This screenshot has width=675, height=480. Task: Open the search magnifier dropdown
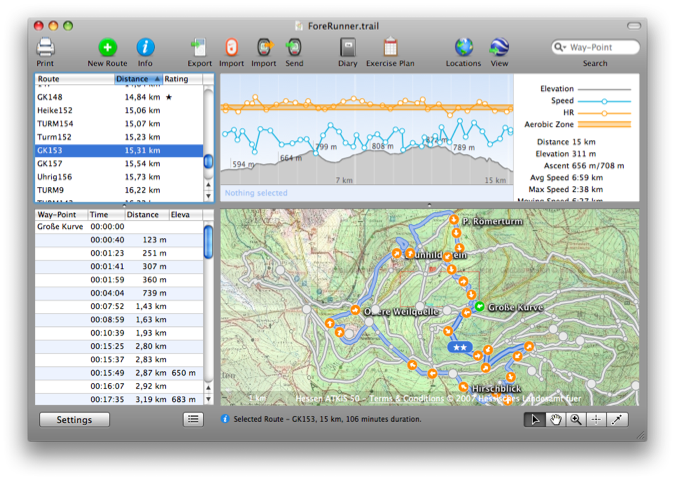tap(560, 47)
